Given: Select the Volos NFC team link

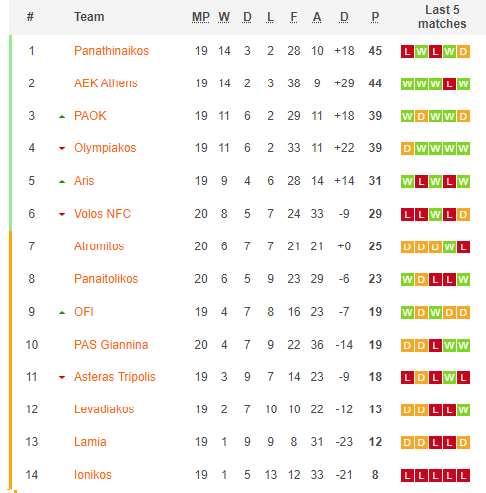Looking at the screenshot, I should 102,214.
